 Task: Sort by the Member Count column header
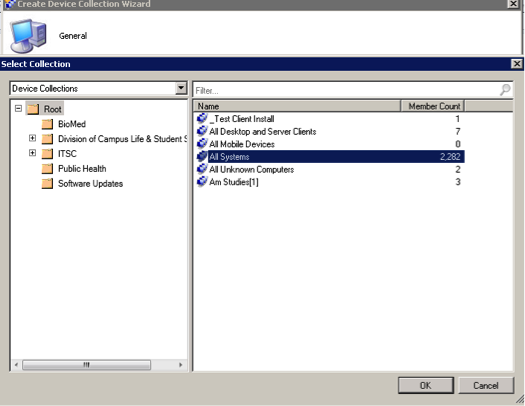pos(432,106)
